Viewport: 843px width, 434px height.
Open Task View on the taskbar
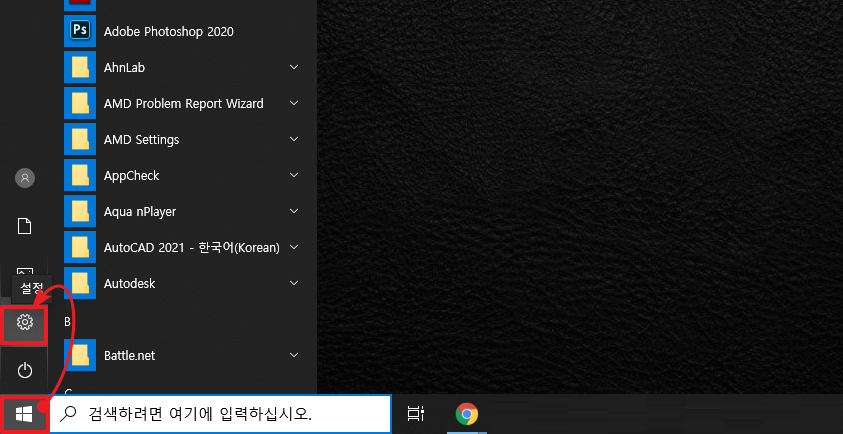tap(416, 414)
